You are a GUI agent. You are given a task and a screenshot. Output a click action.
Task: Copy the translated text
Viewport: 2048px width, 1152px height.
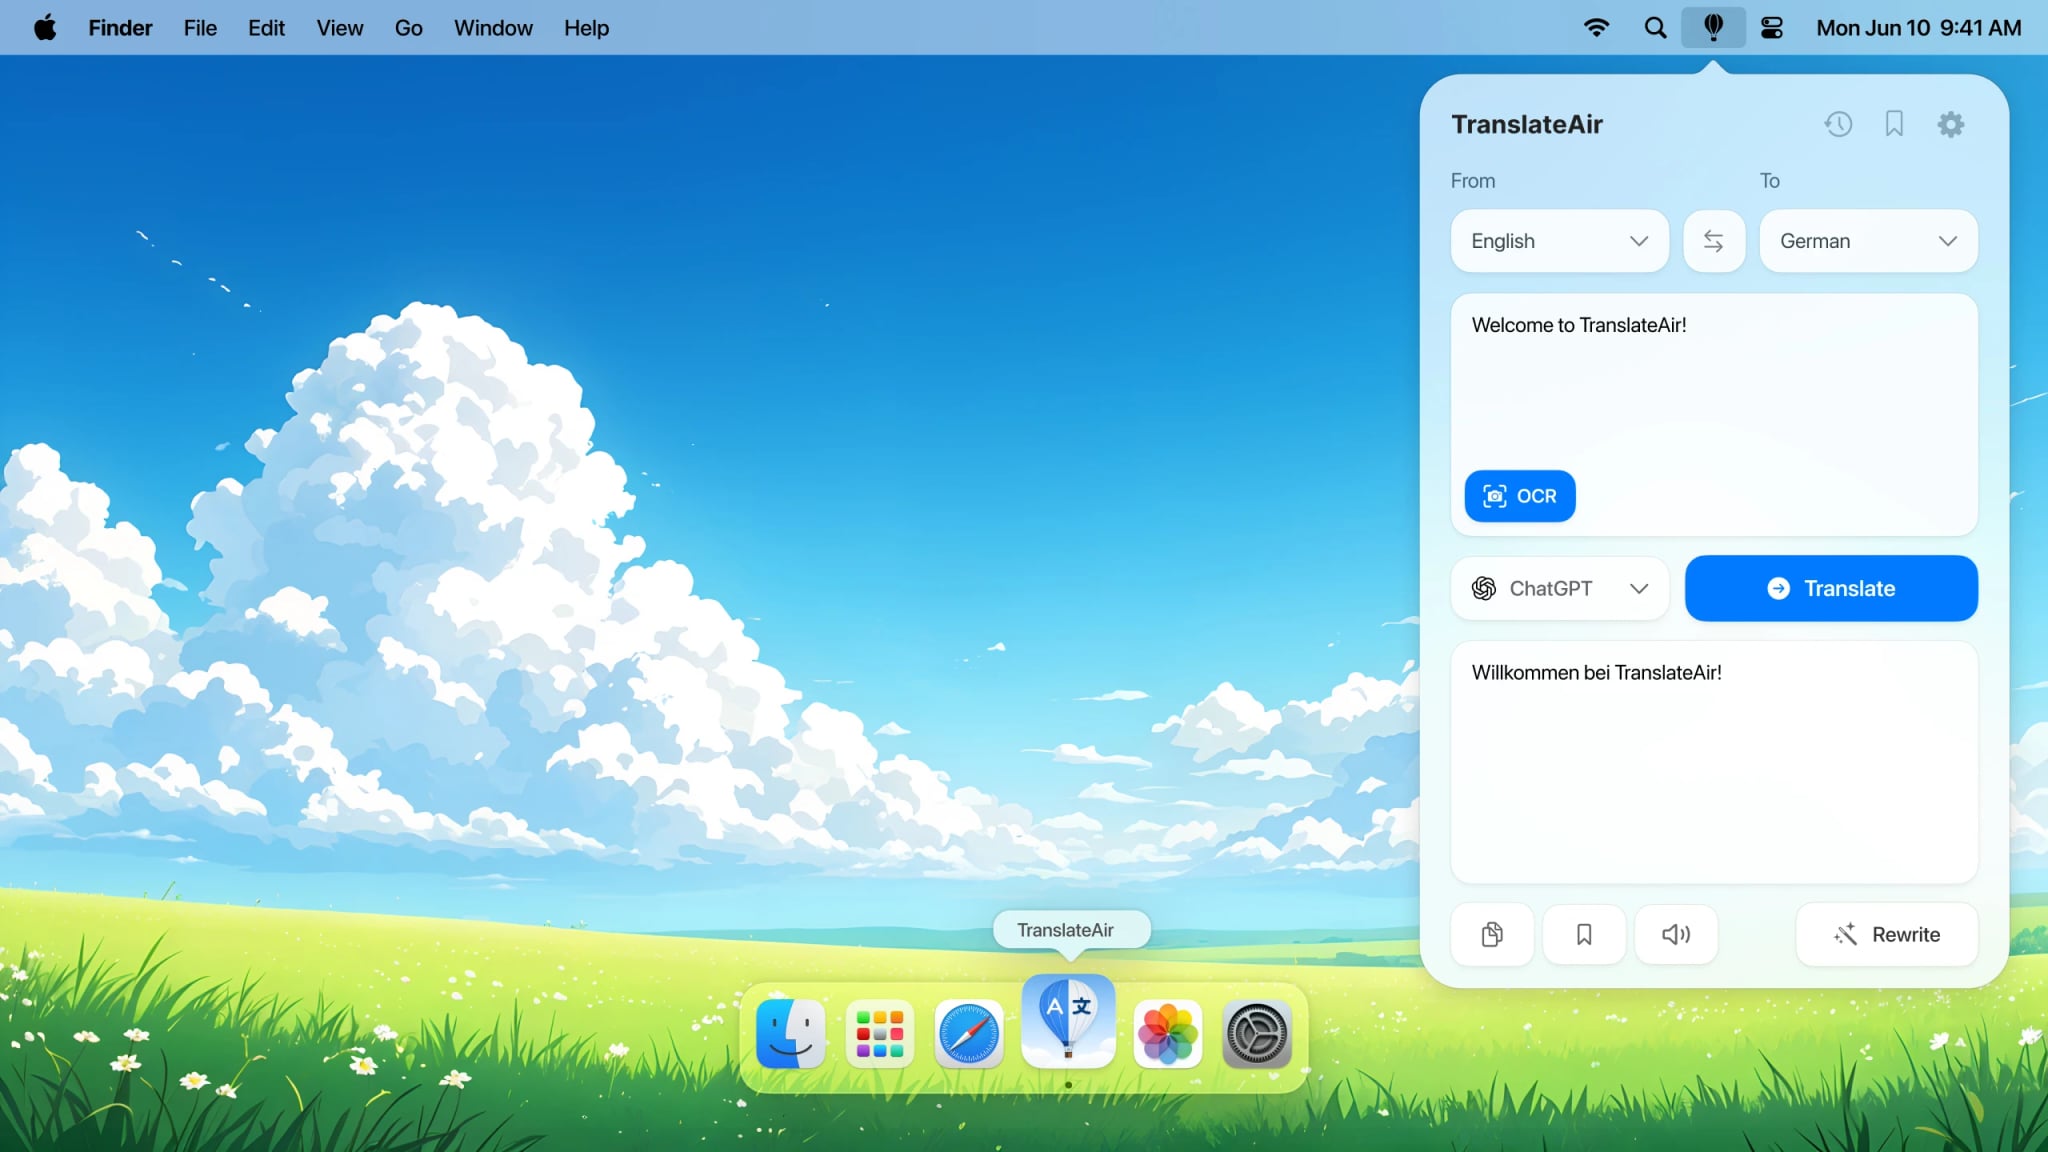tap(1491, 934)
